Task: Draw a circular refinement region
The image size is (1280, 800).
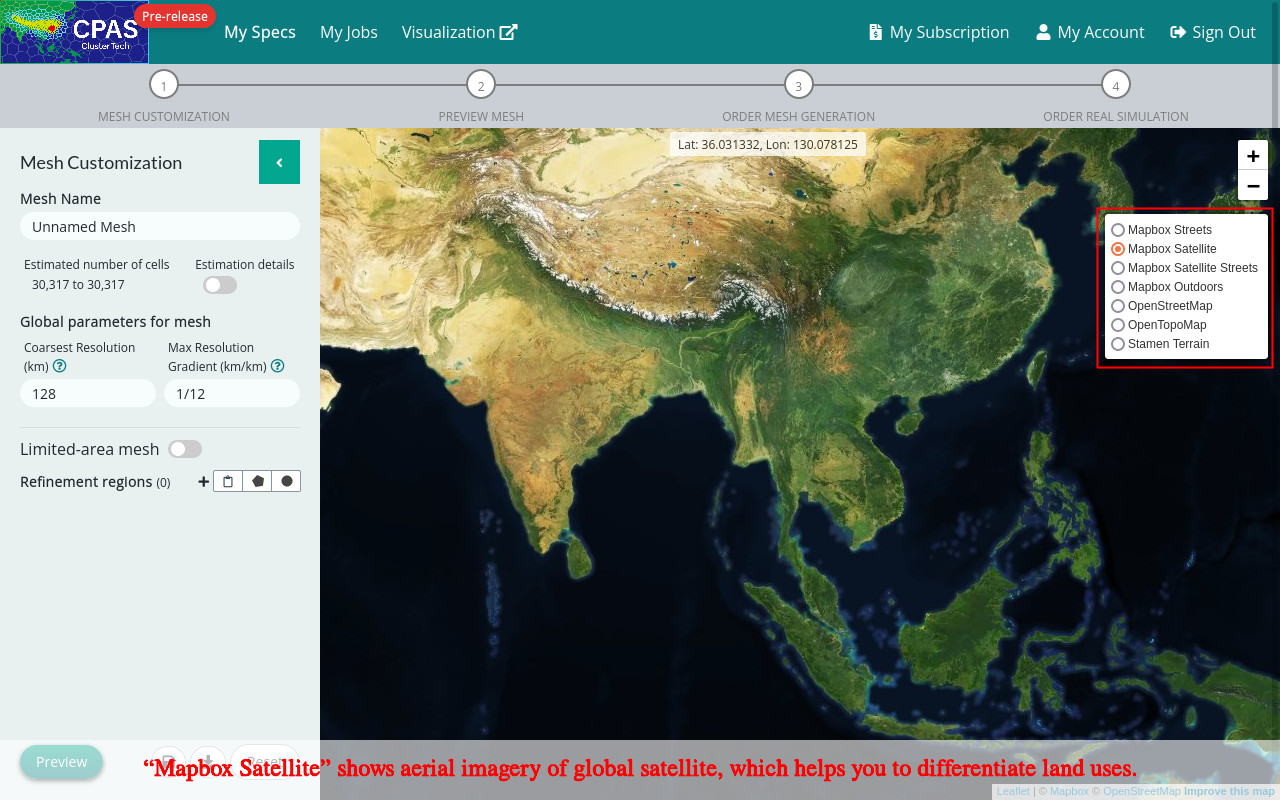Action: tap(287, 481)
